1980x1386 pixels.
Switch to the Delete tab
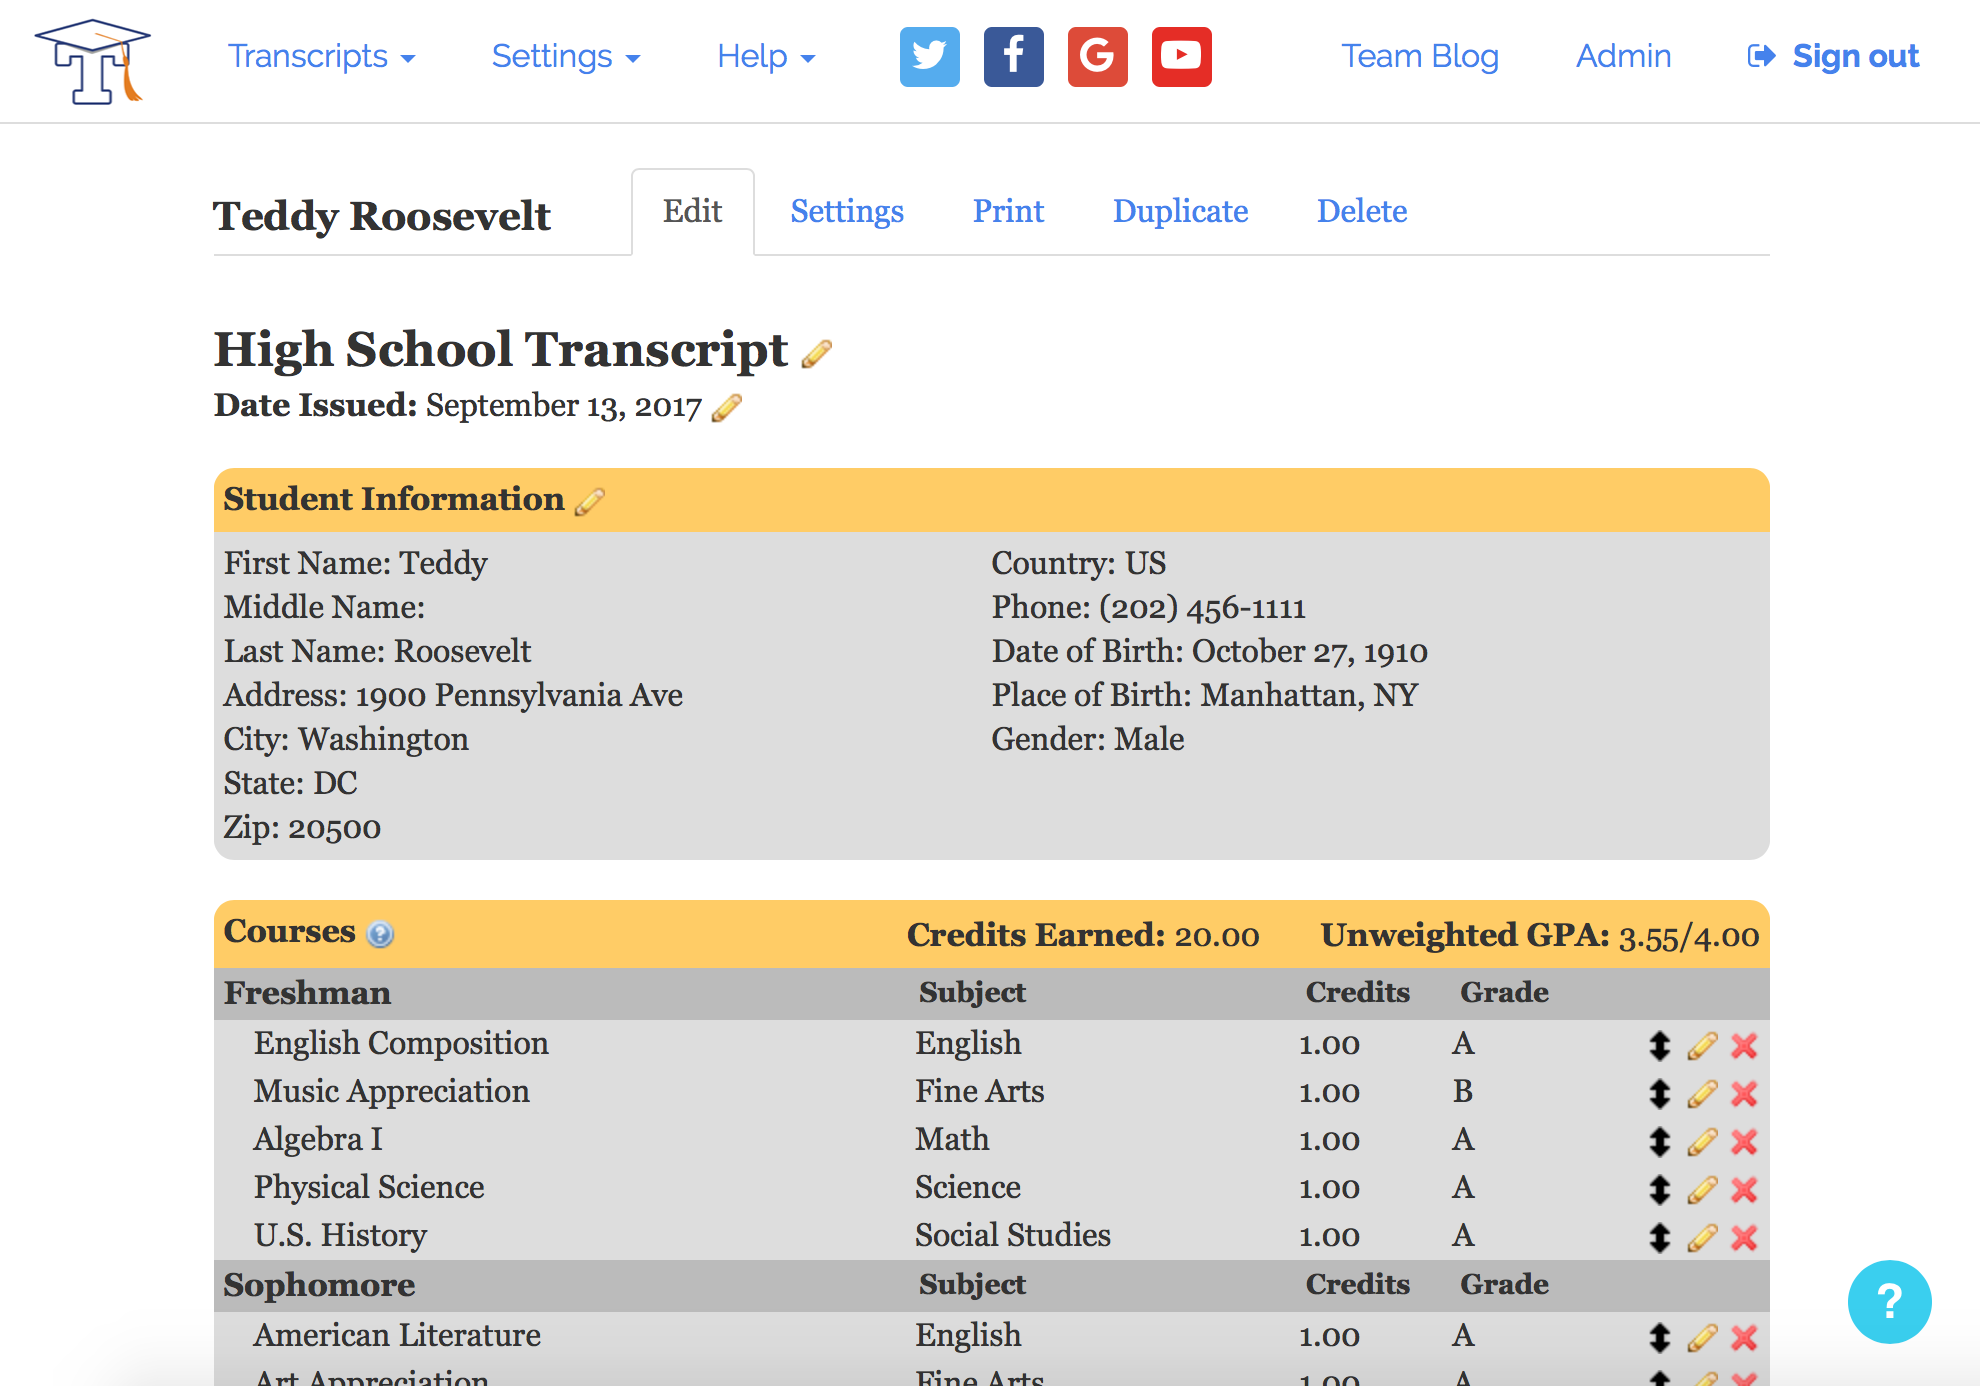1362,212
